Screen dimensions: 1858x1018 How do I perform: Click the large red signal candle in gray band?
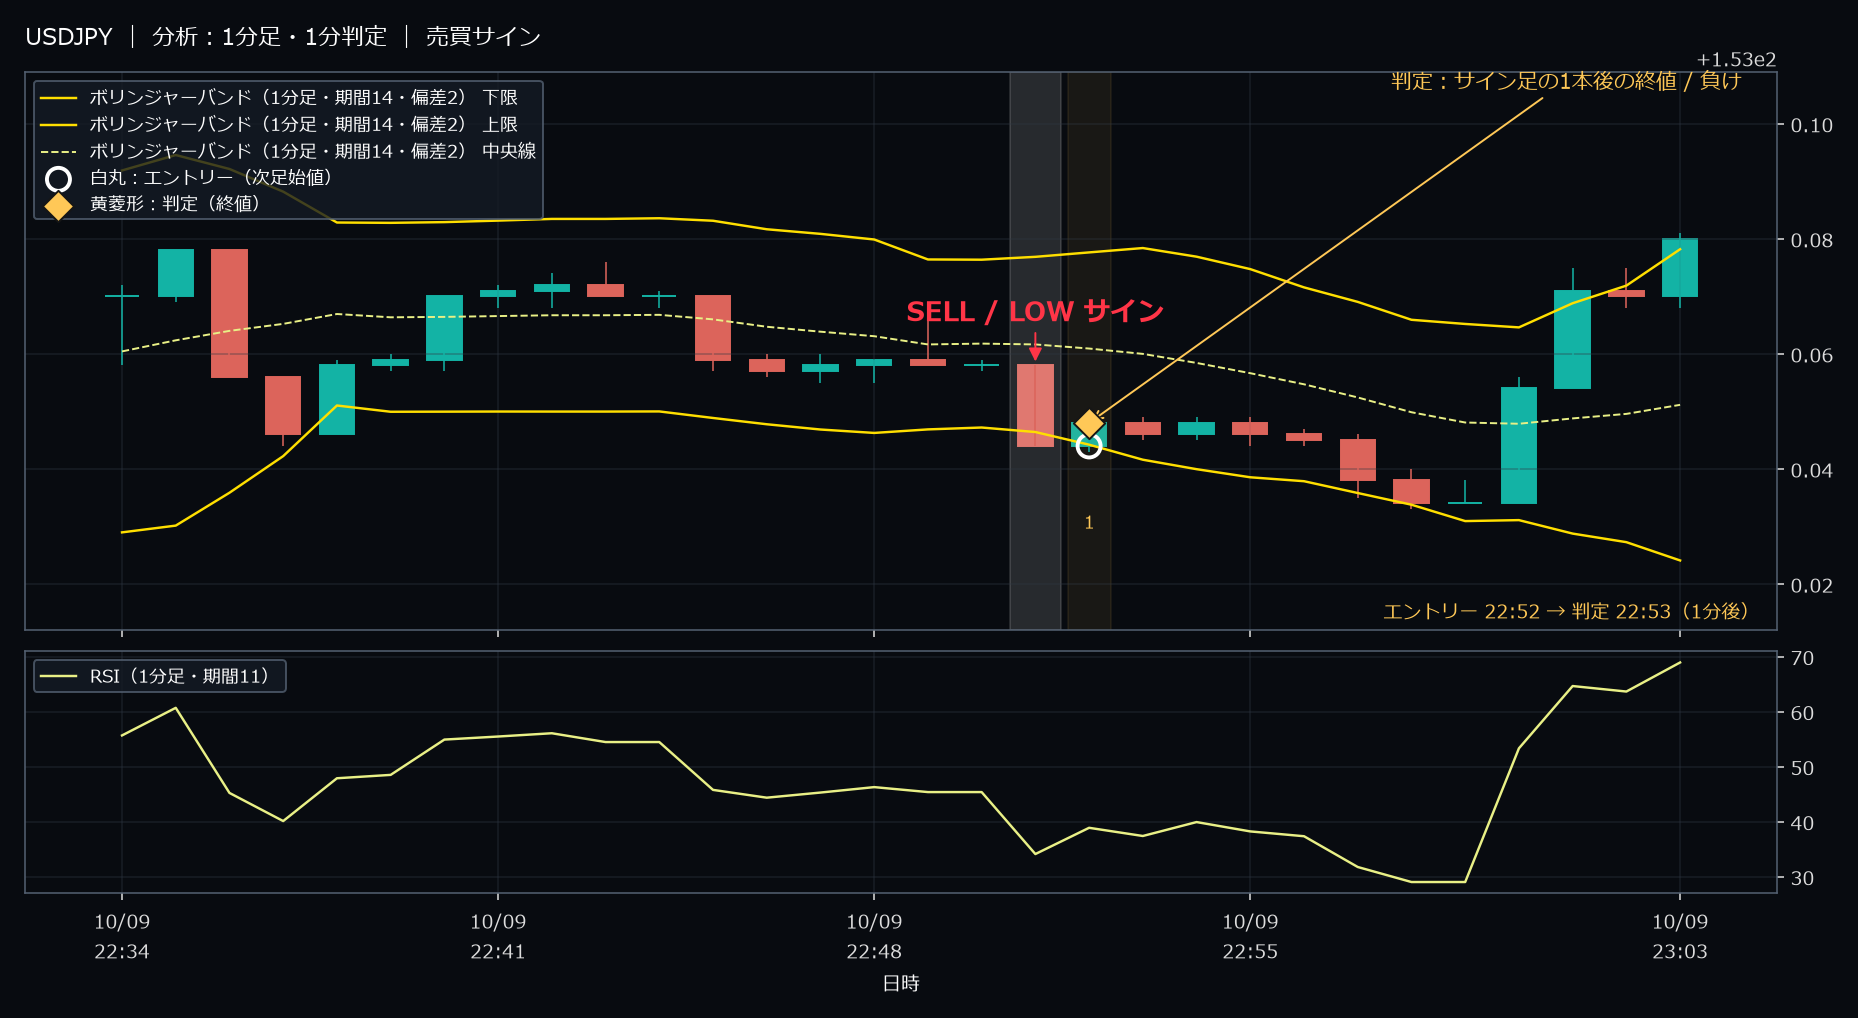[x=1035, y=405]
